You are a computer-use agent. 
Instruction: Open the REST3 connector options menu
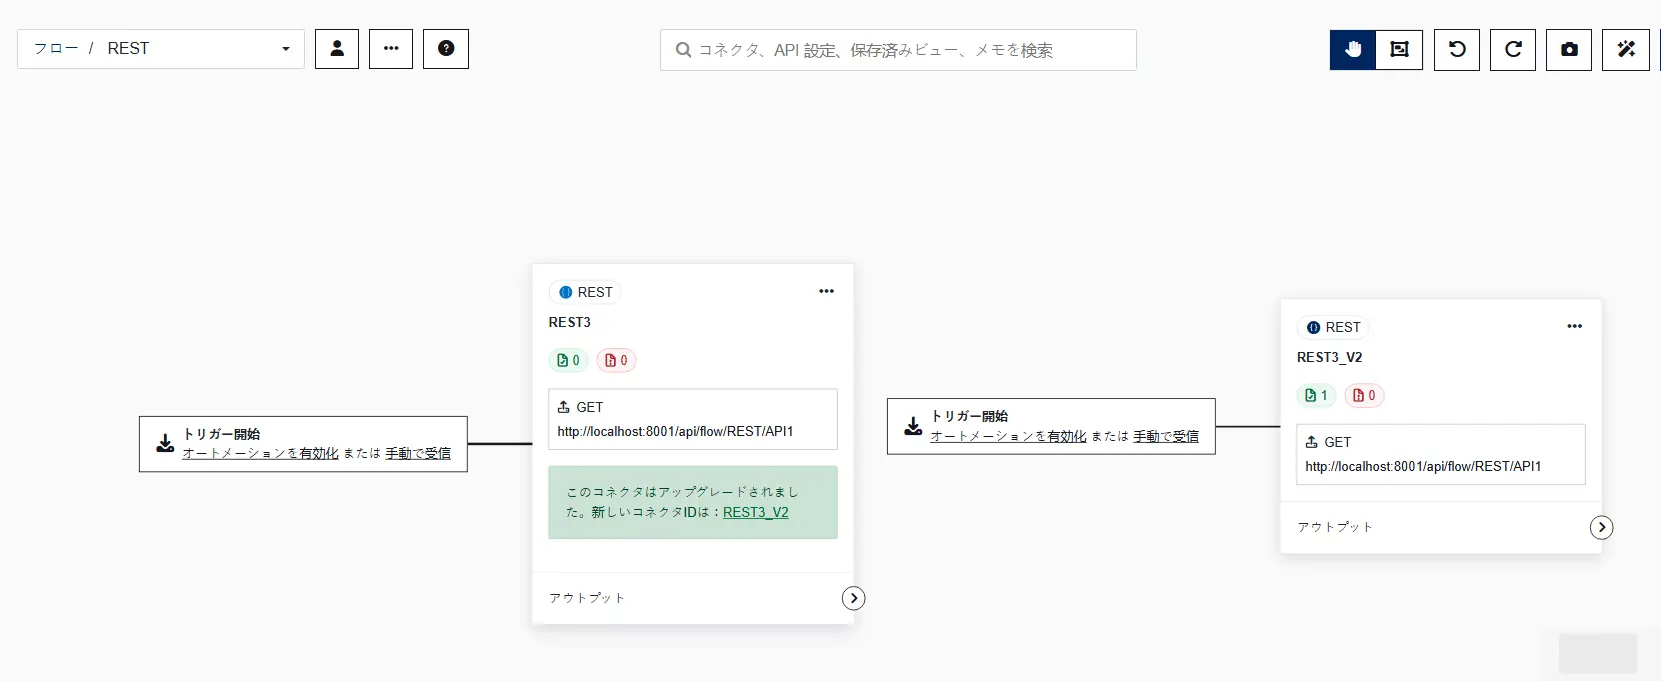click(826, 291)
